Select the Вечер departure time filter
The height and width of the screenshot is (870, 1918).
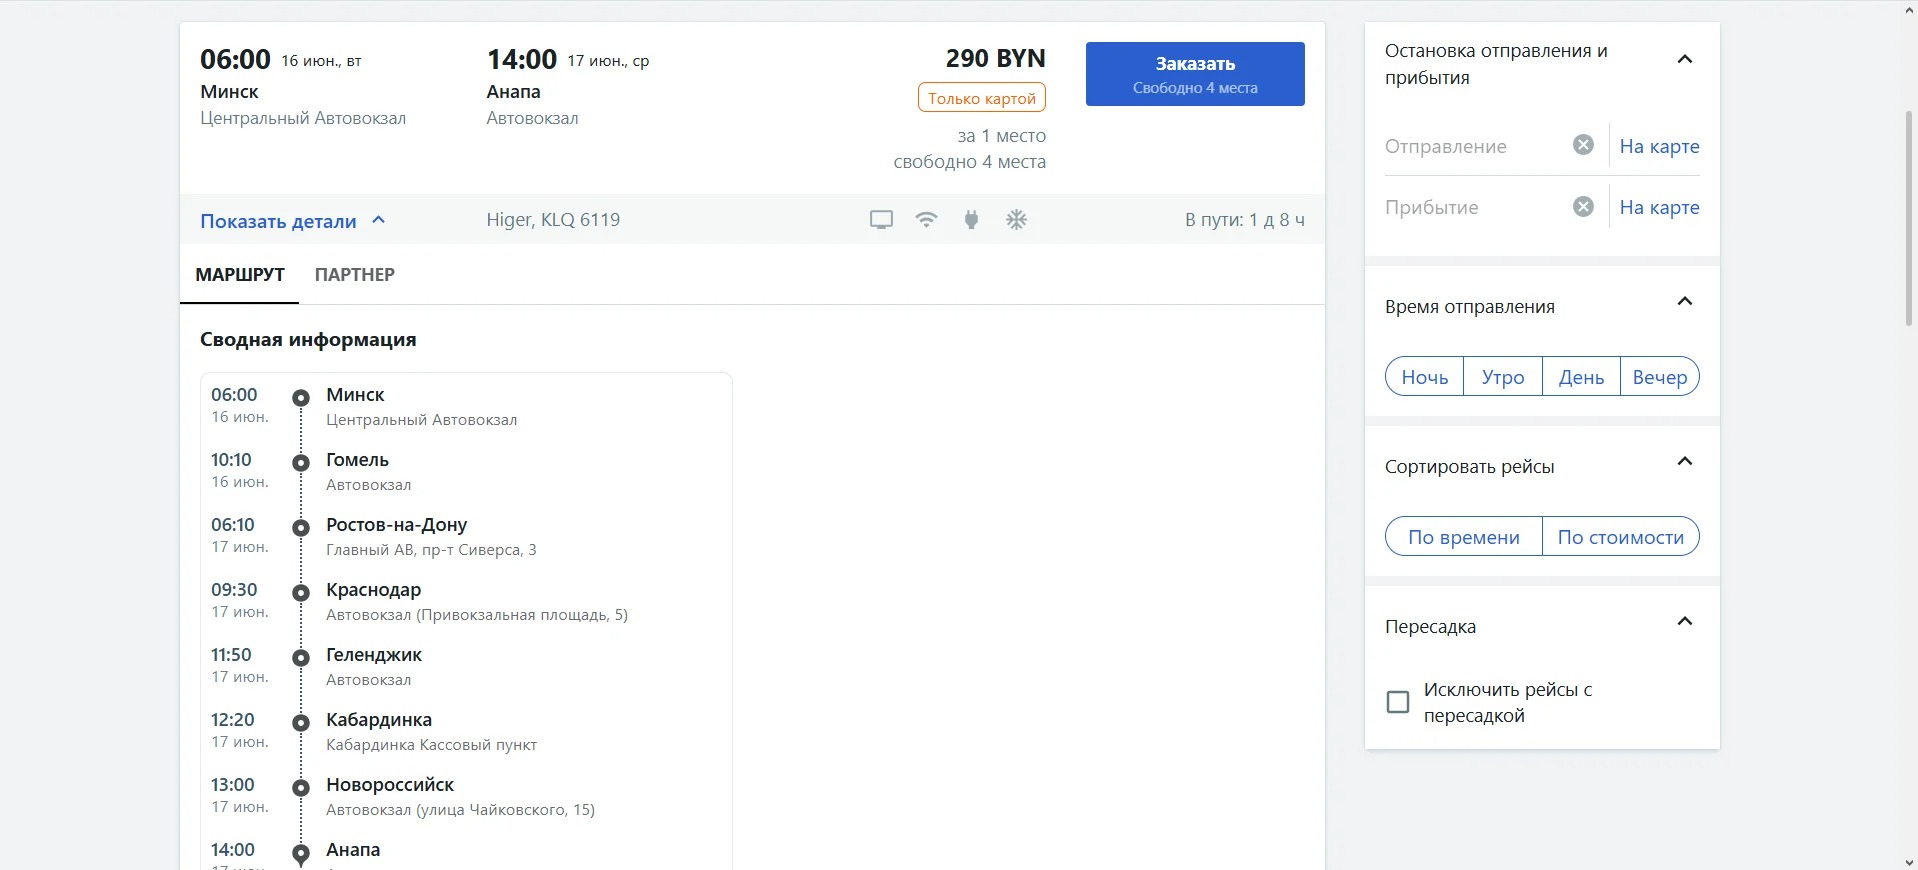coord(1659,377)
